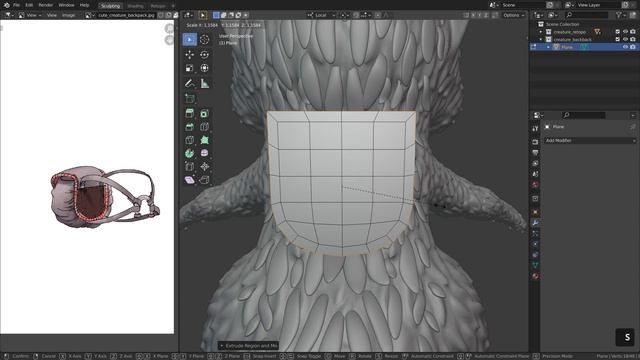
Task: Select the Annotate pencil tool
Action: [x=189, y=83]
